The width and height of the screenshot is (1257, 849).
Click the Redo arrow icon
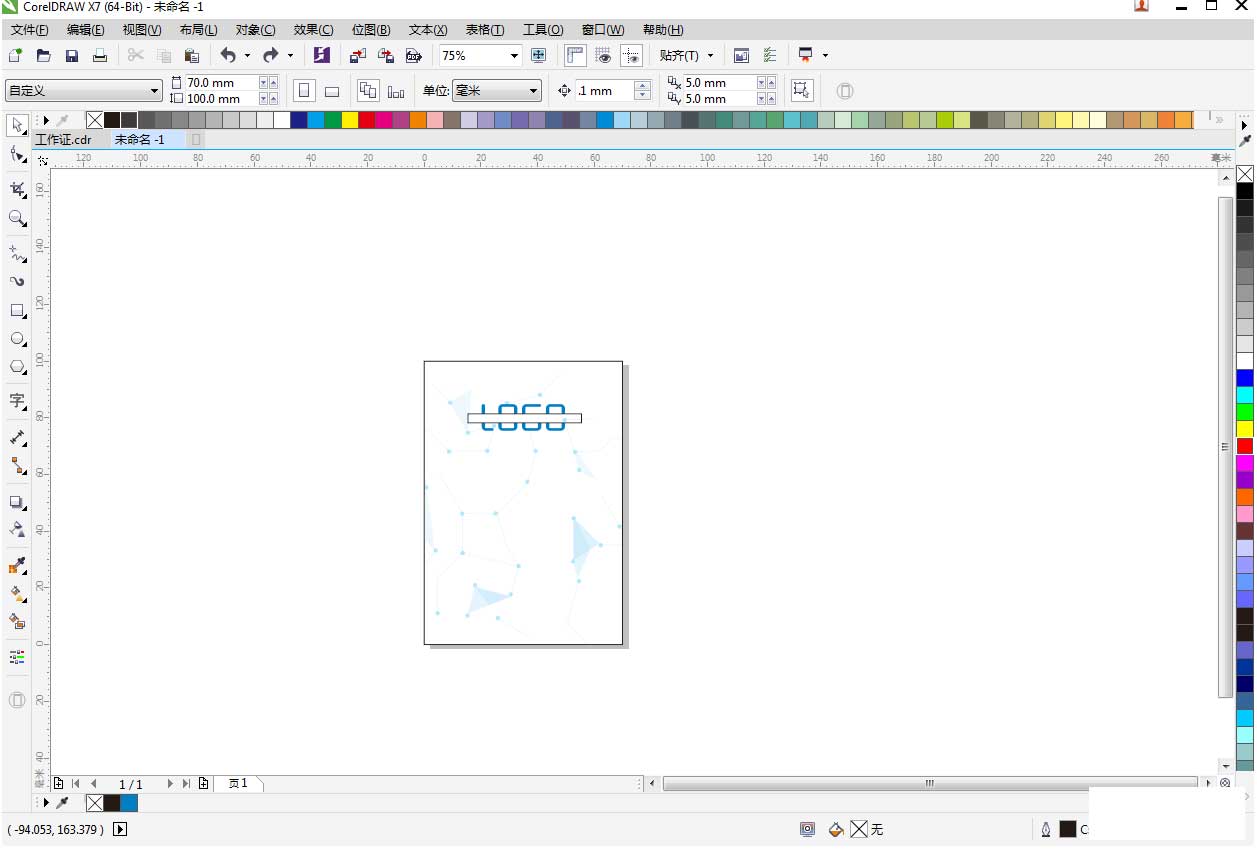[x=270, y=56]
